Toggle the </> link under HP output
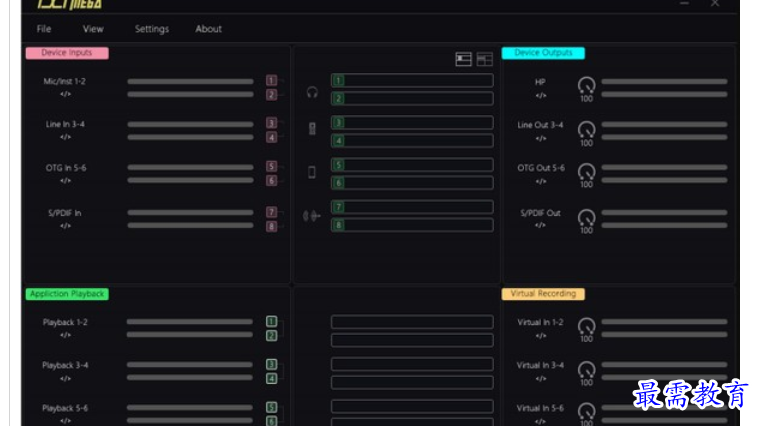This screenshot has width=757, height=426. coord(540,96)
